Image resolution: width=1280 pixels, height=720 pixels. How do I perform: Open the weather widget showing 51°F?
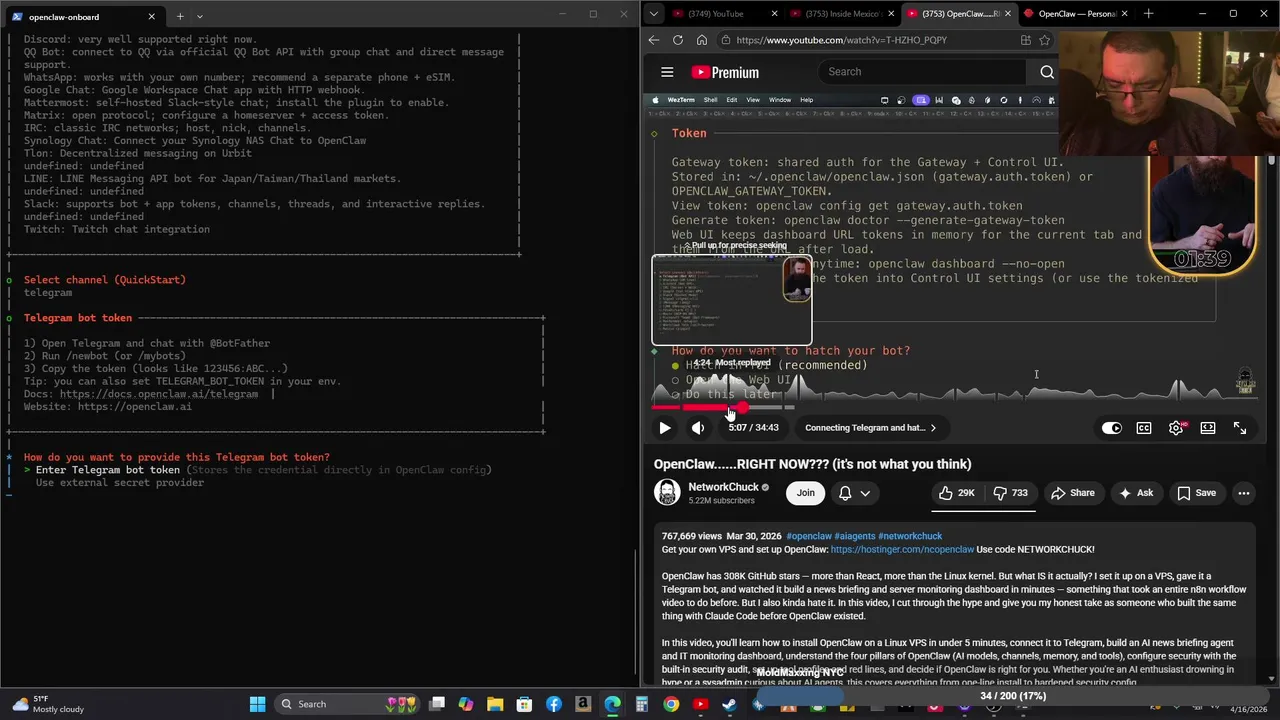(48, 704)
